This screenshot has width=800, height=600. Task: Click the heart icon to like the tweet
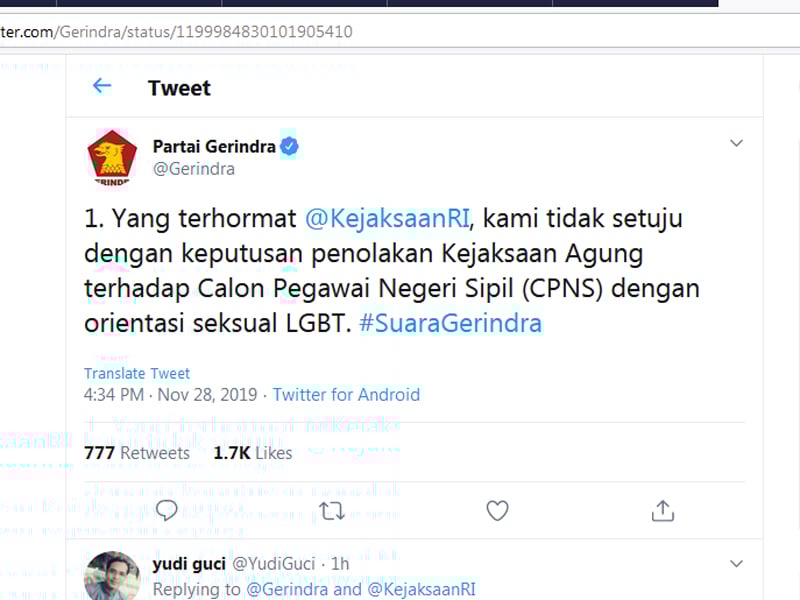497,510
